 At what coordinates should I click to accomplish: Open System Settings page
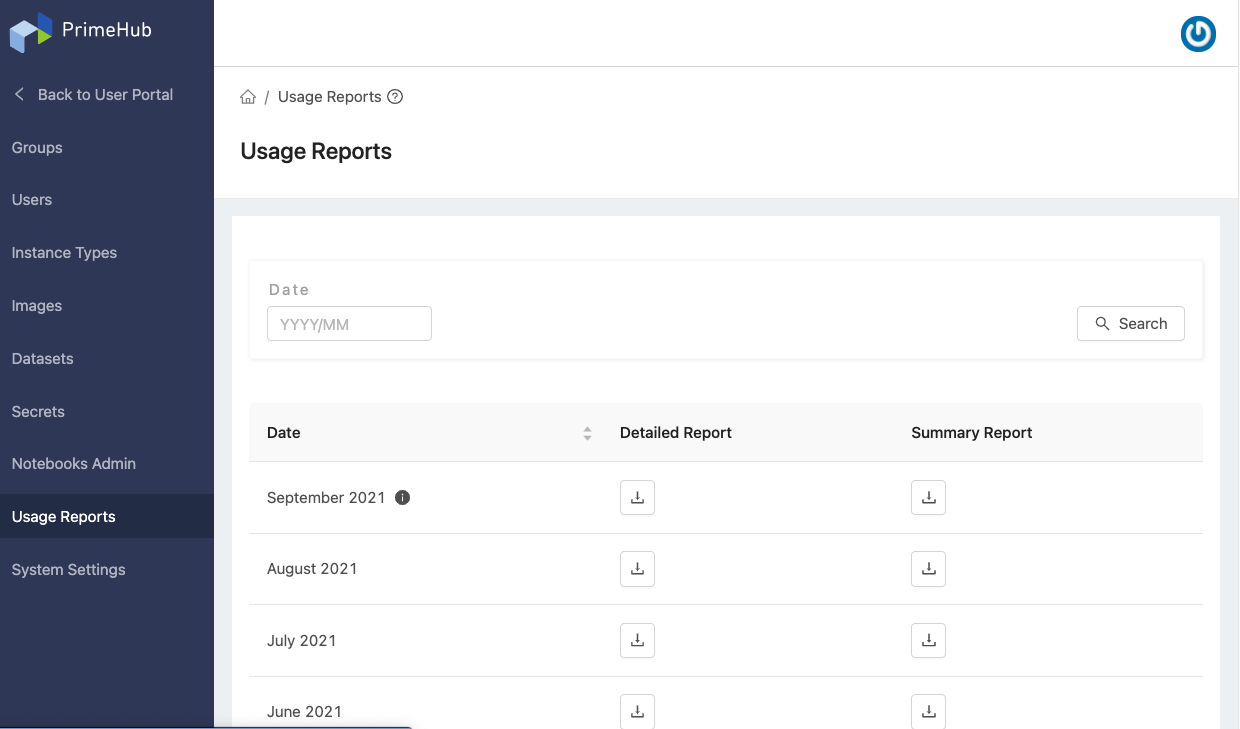coord(68,570)
